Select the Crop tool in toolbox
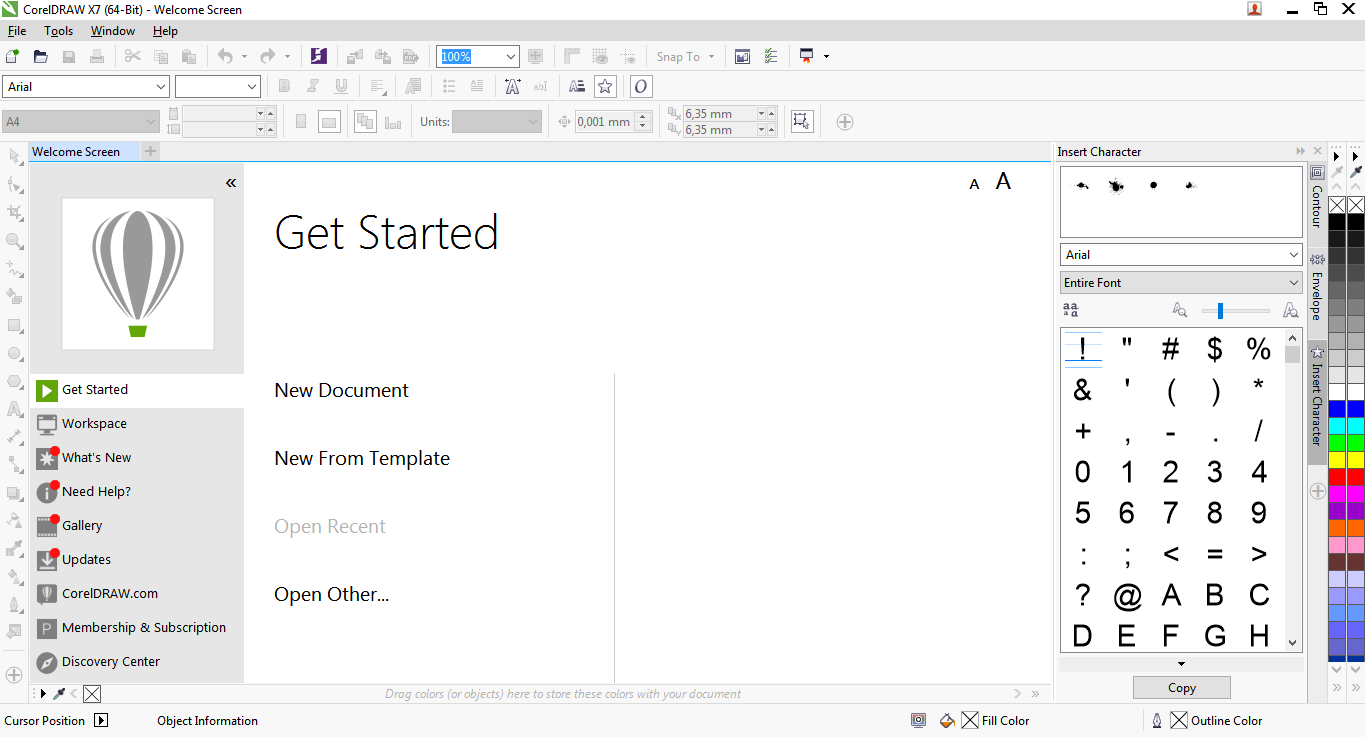The width and height of the screenshot is (1365, 737). tap(15, 212)
